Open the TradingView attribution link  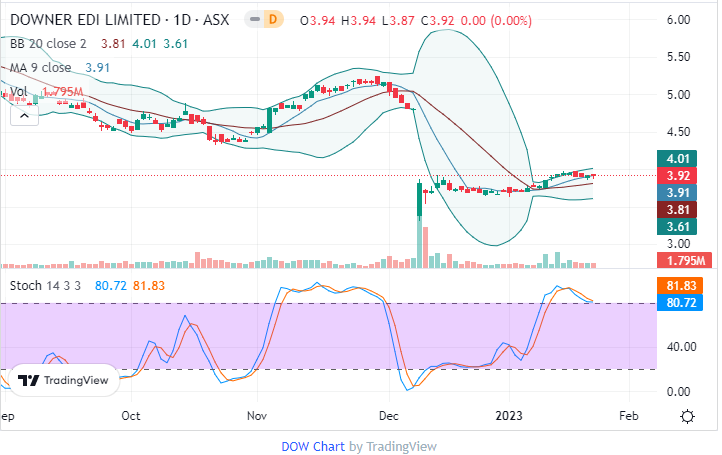(401, 447)
